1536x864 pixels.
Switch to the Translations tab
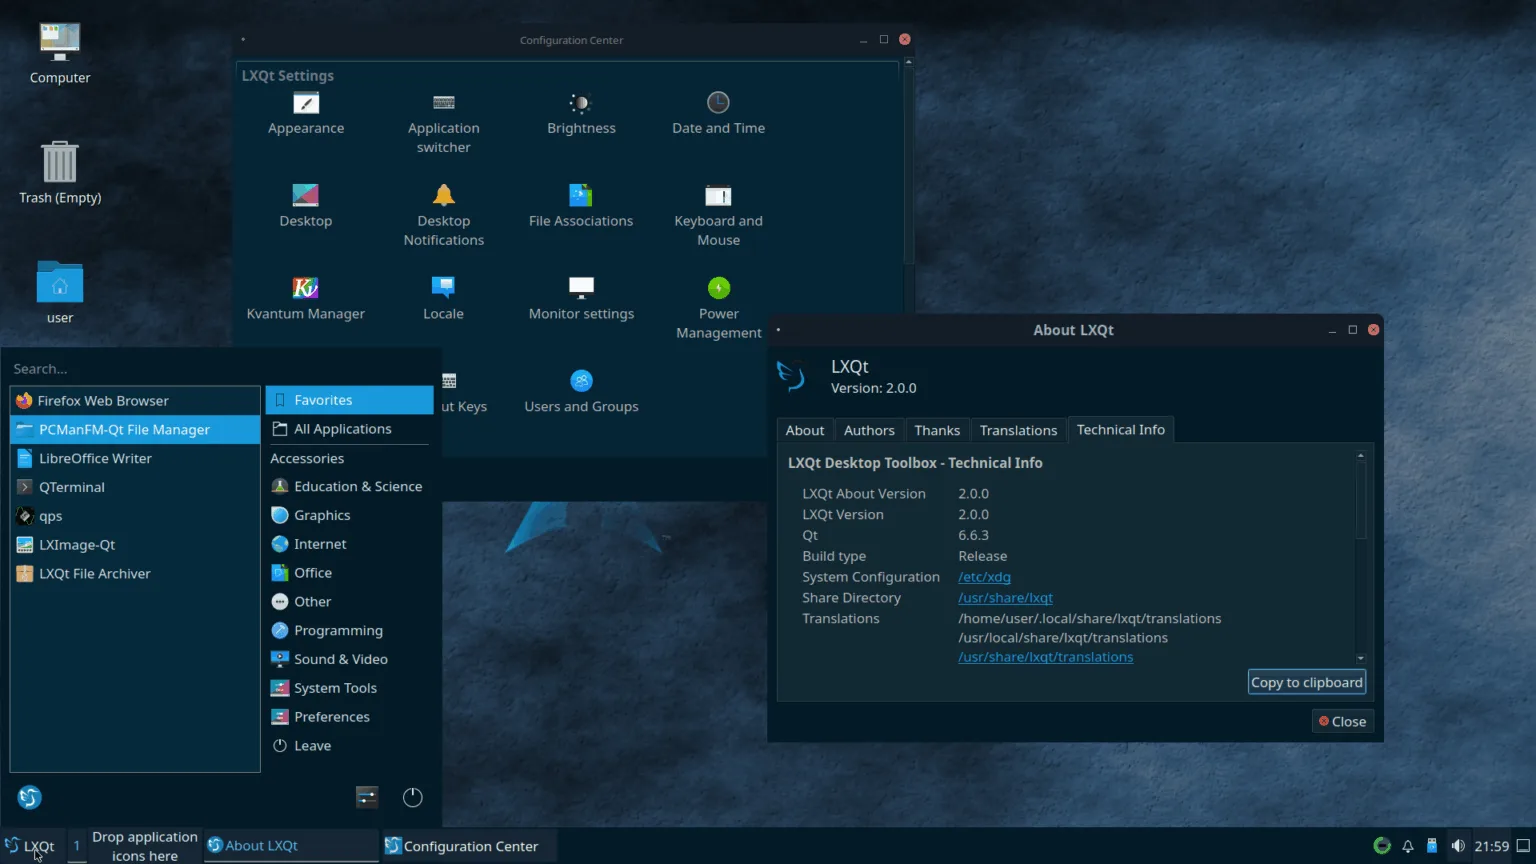(1018, 429)
